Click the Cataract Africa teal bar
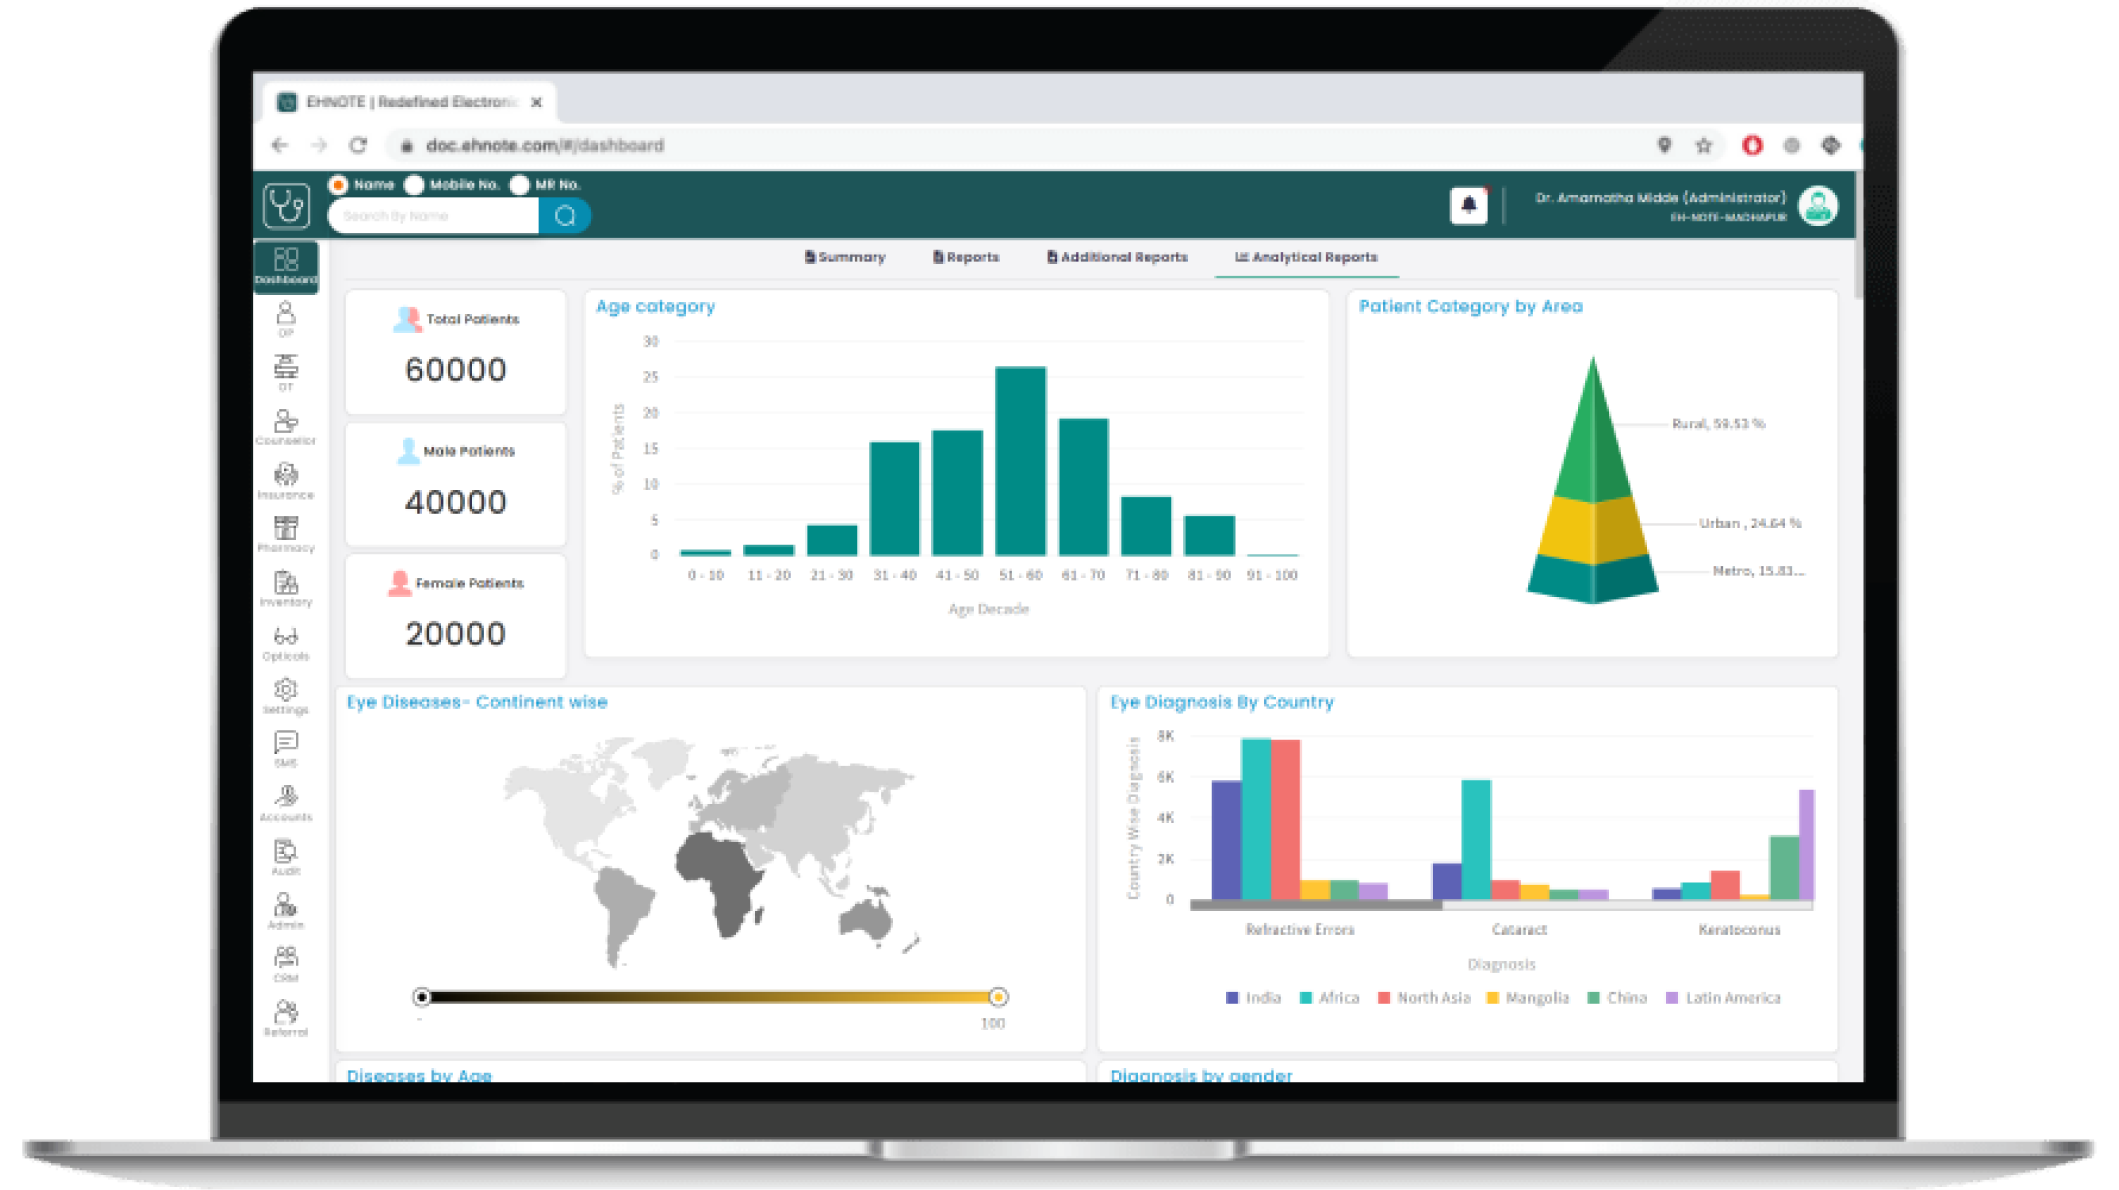The height and width of the screenshot is (1190, 2119). coord(1476,840)
